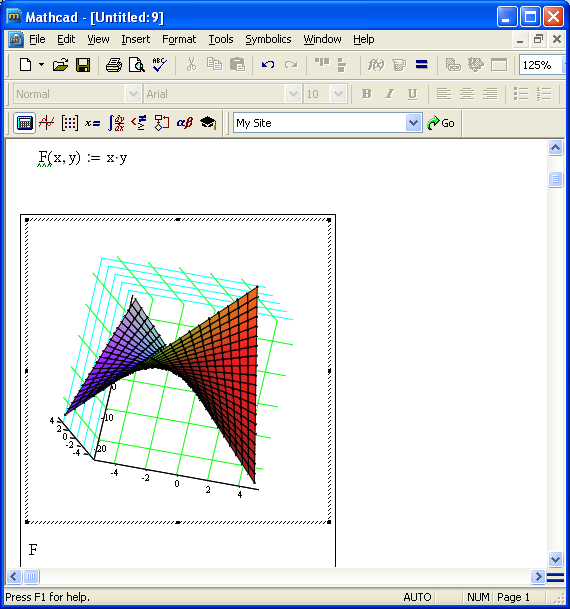Toggle center text alignment button

[x=467, y=94]
